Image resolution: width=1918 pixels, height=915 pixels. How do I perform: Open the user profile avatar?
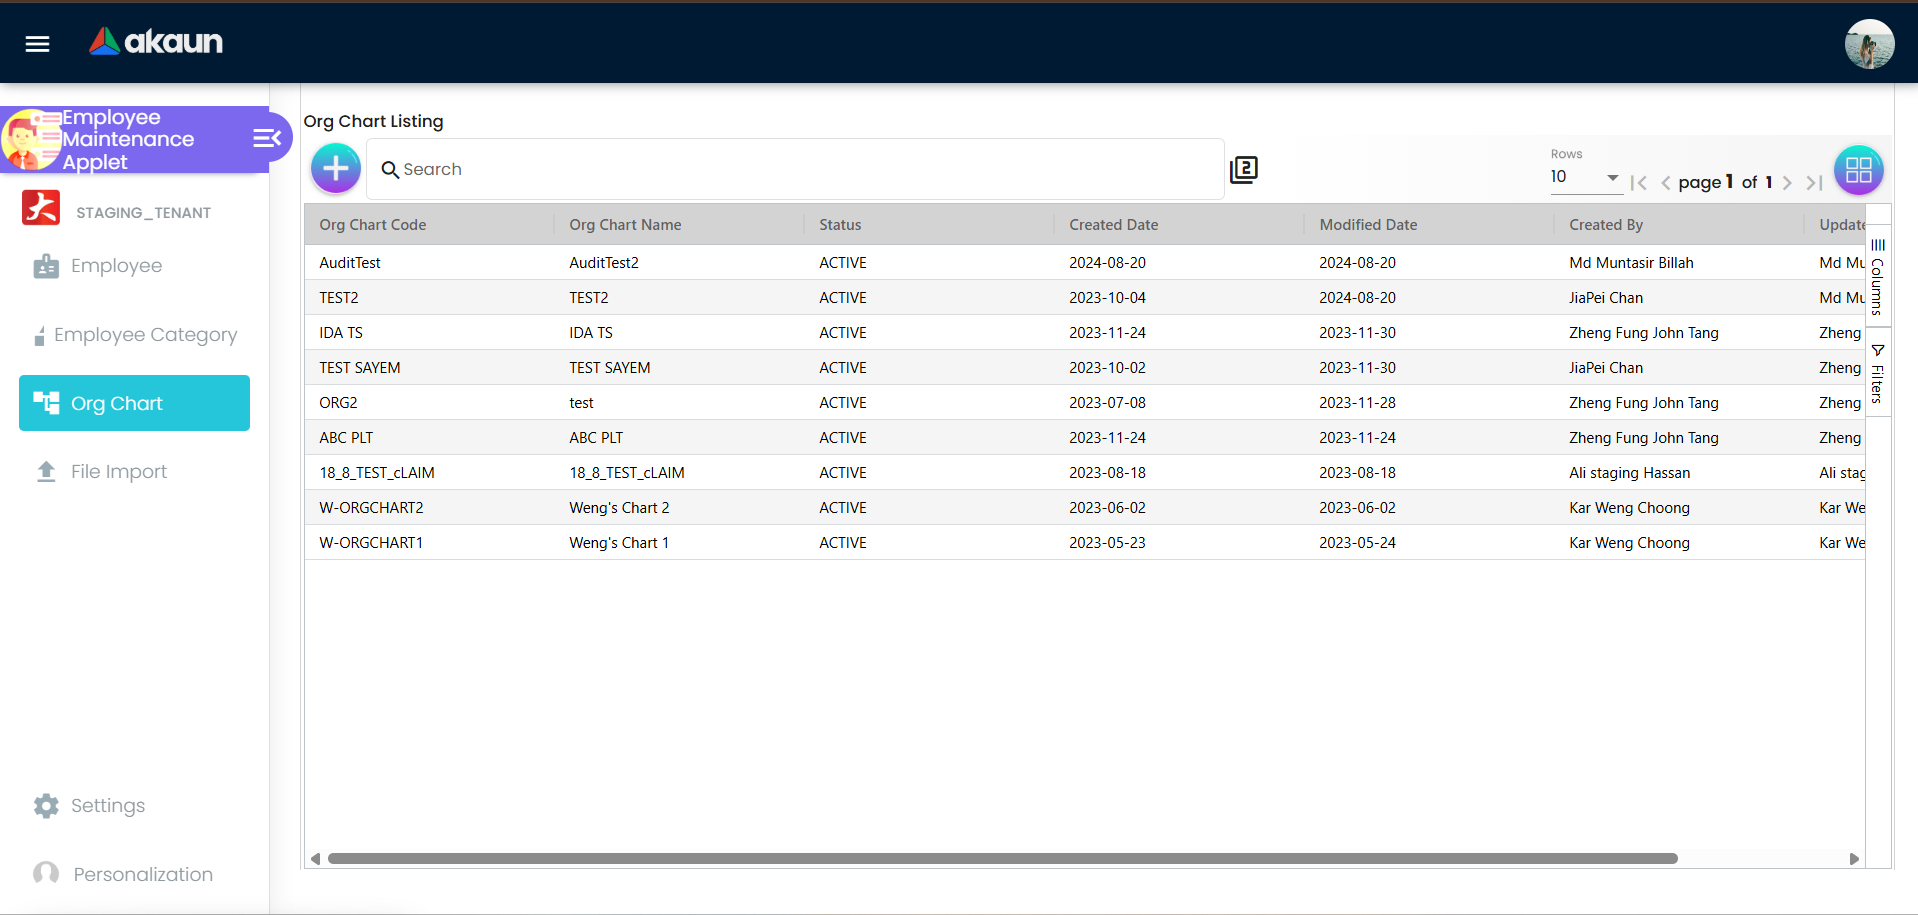pyautogui.click(x=1868, y=44)
